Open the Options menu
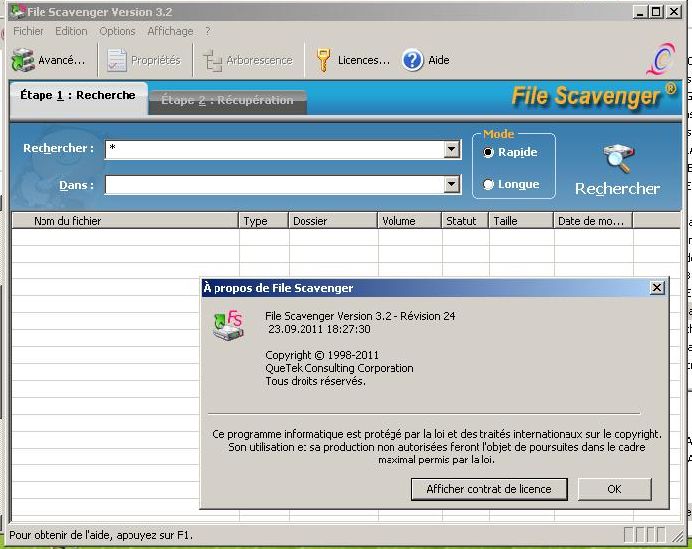692x549 pixels. coord(117,31)
